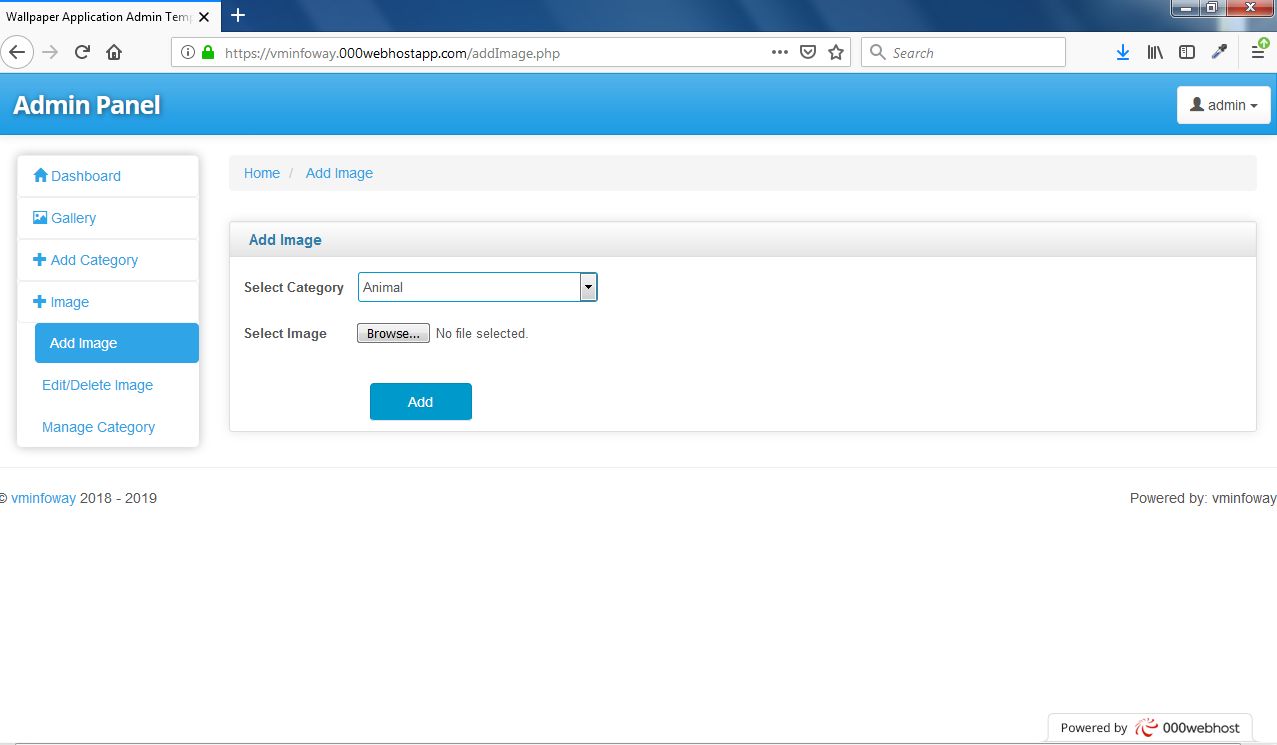This screenshot has width=1277, height=745.
Task: Open the vminfoway footer link
Action: (x=43, y=498)
